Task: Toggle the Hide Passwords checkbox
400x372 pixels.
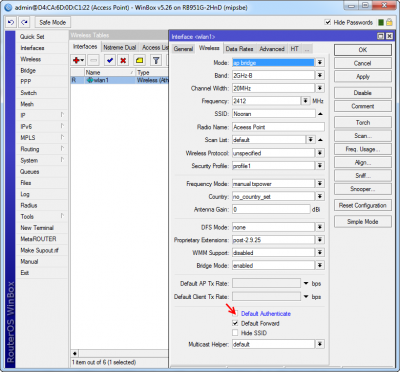Action: pyautogui.click(x=328, y=22)
